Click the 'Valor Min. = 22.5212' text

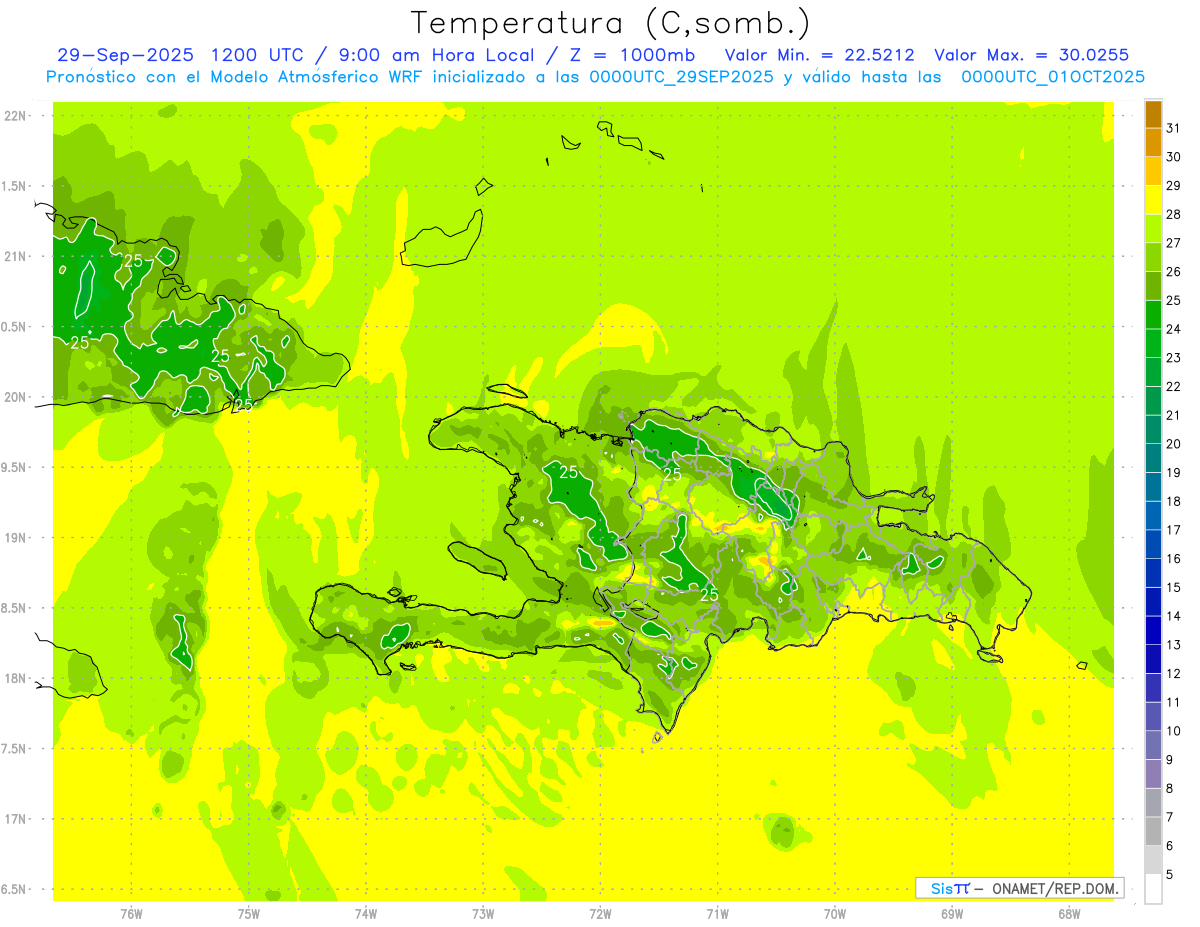click(x=819, y=55)
